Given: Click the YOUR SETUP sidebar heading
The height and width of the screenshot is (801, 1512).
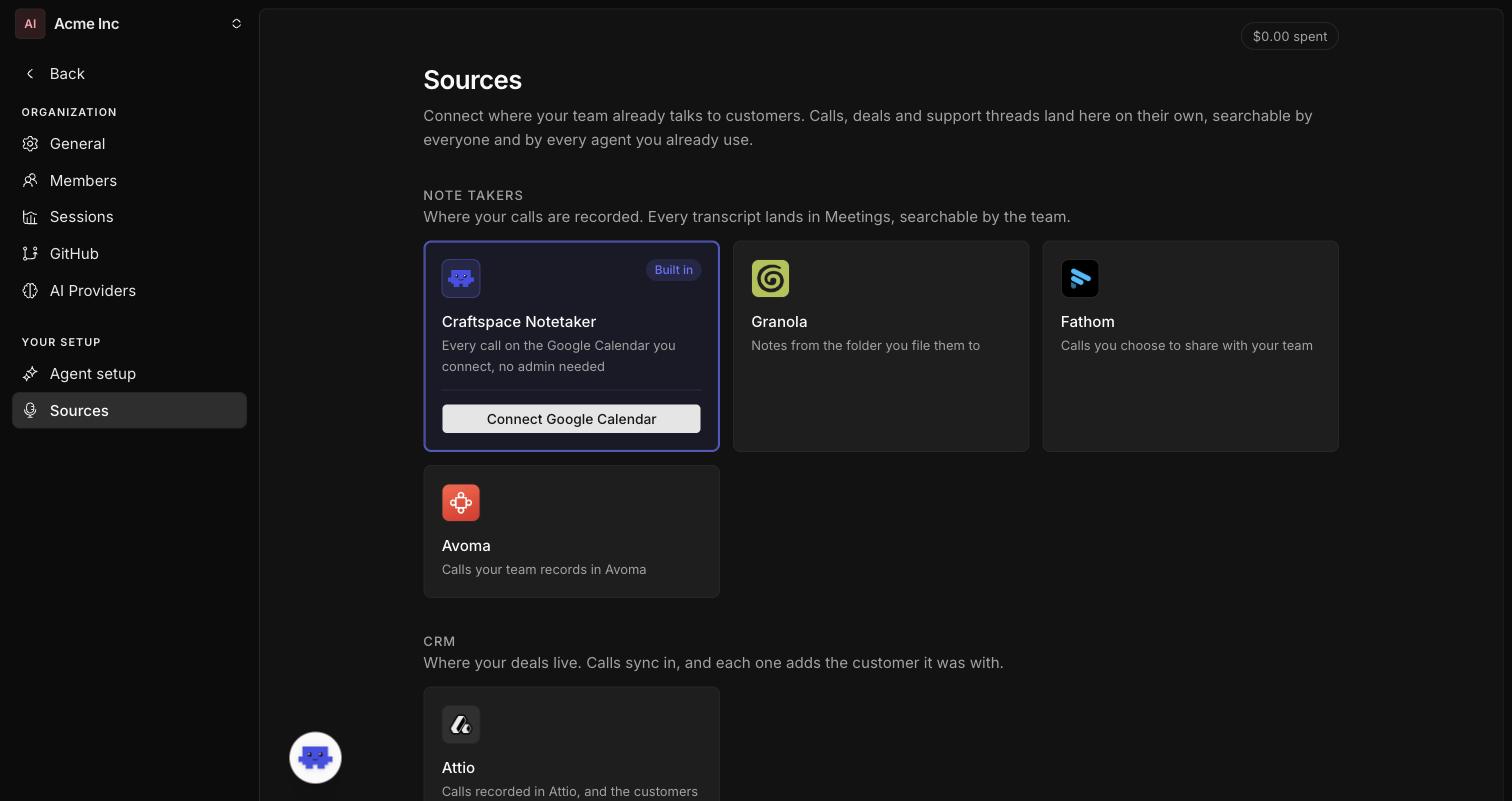Looking at the screenshot, I should tap(61, 342).
